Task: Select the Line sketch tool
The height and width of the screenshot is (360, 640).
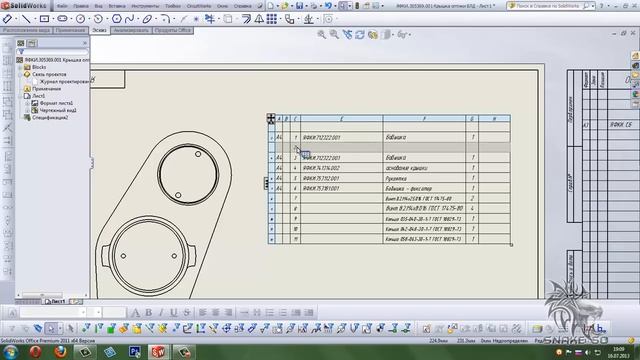Action: pyautogui.click(x=26, y=19)
